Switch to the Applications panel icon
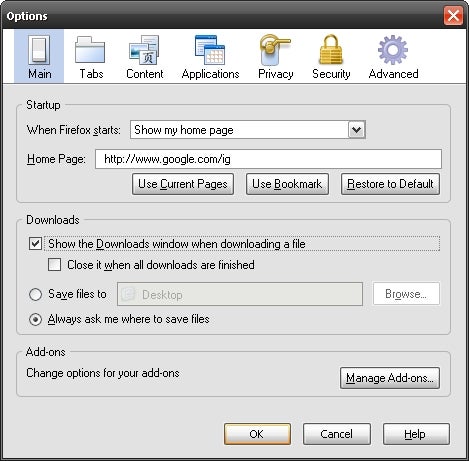This screenshot has height=461, width=469. [x=210, y=50]
